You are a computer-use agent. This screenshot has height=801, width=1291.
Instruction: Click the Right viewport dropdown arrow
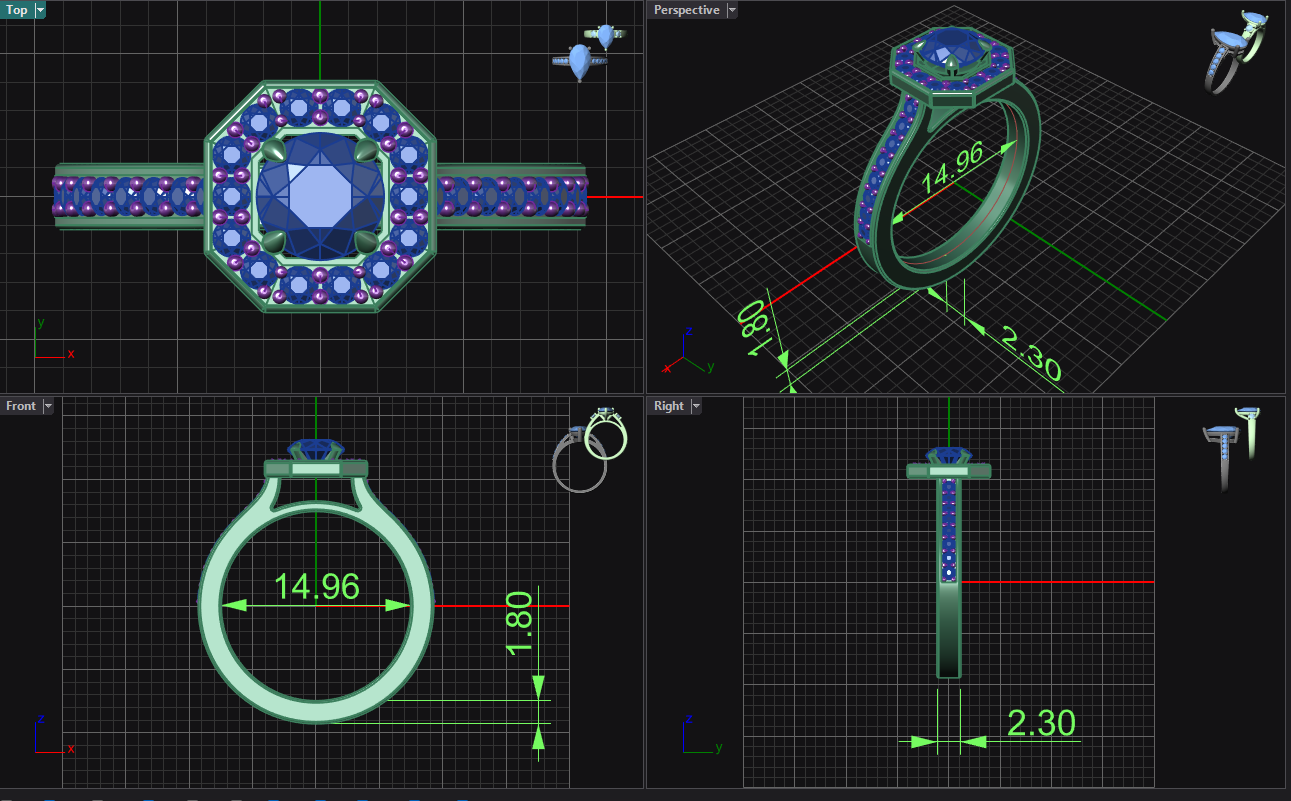pyautogui.click(x=696, y=406)
